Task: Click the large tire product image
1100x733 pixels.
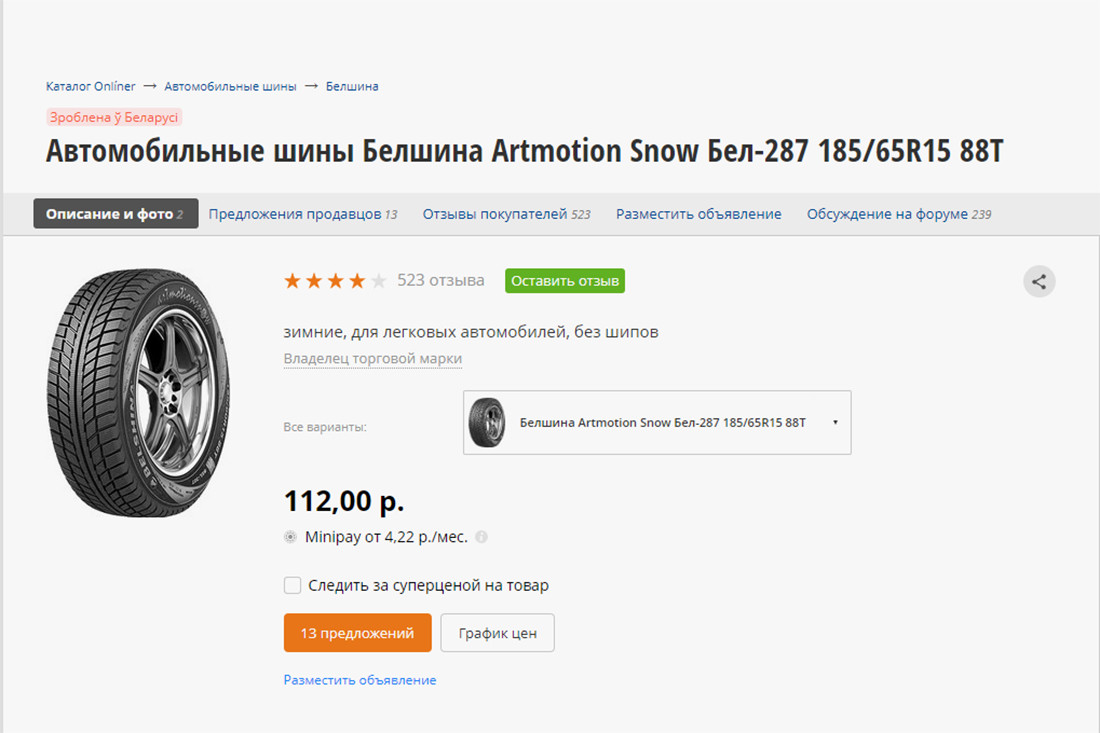Action: pyautogui.click(x=138, y=392)
